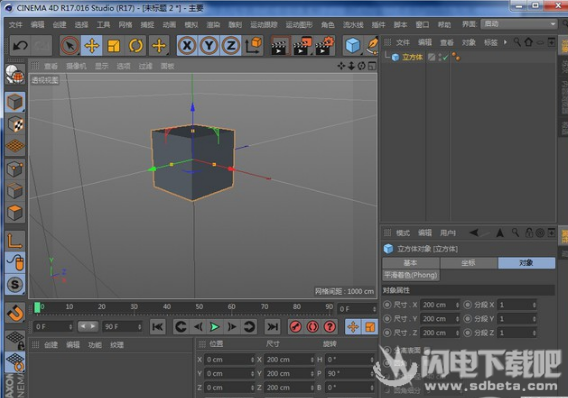Click the Undo arrow icon

[x=20, y=46]
